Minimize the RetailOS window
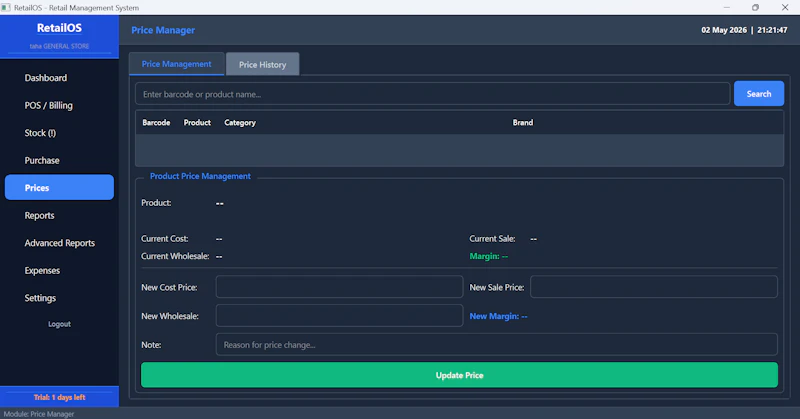 [727, 8]
